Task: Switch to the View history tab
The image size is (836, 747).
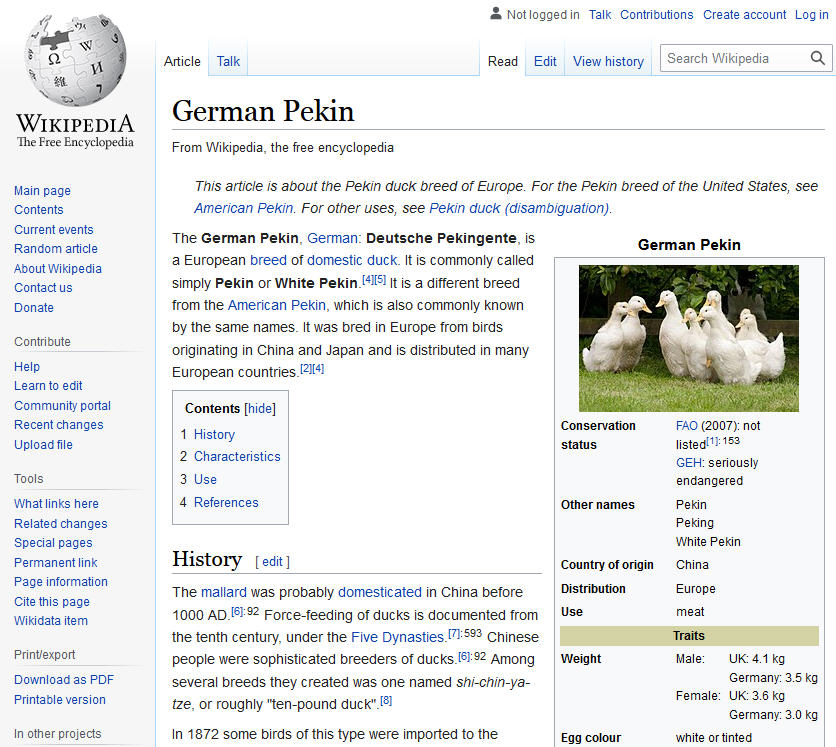Action: pos(608,61)
